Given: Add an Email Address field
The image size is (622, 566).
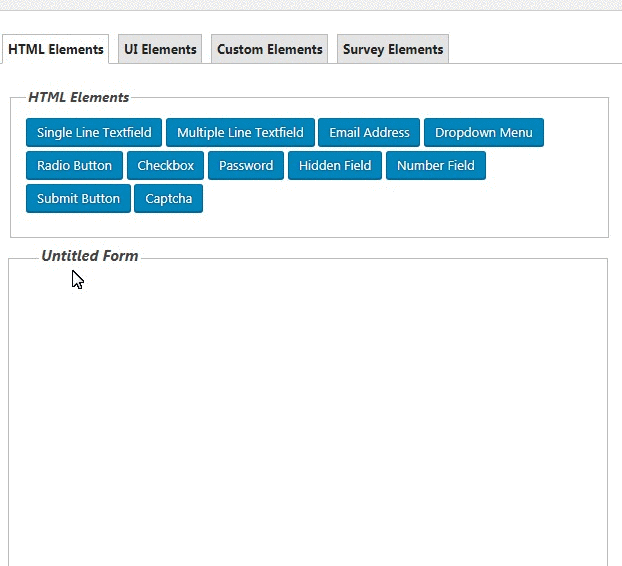Looking at the screenshot, I should pos(369,132).
